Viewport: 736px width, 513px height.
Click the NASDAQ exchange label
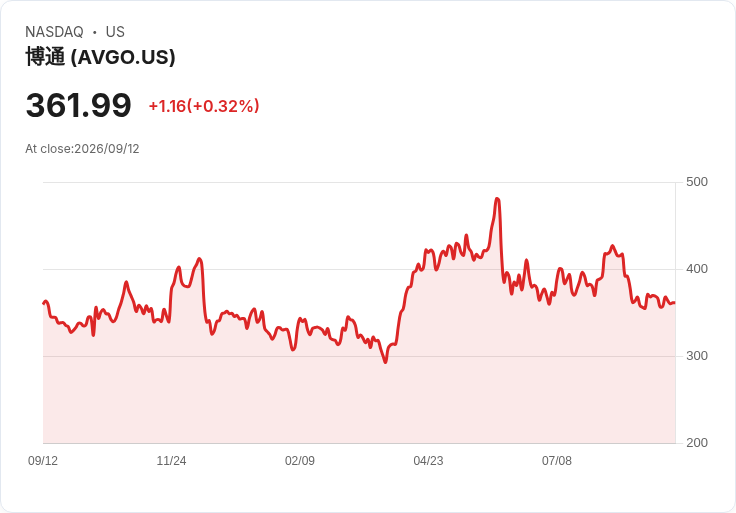point(54,32)
